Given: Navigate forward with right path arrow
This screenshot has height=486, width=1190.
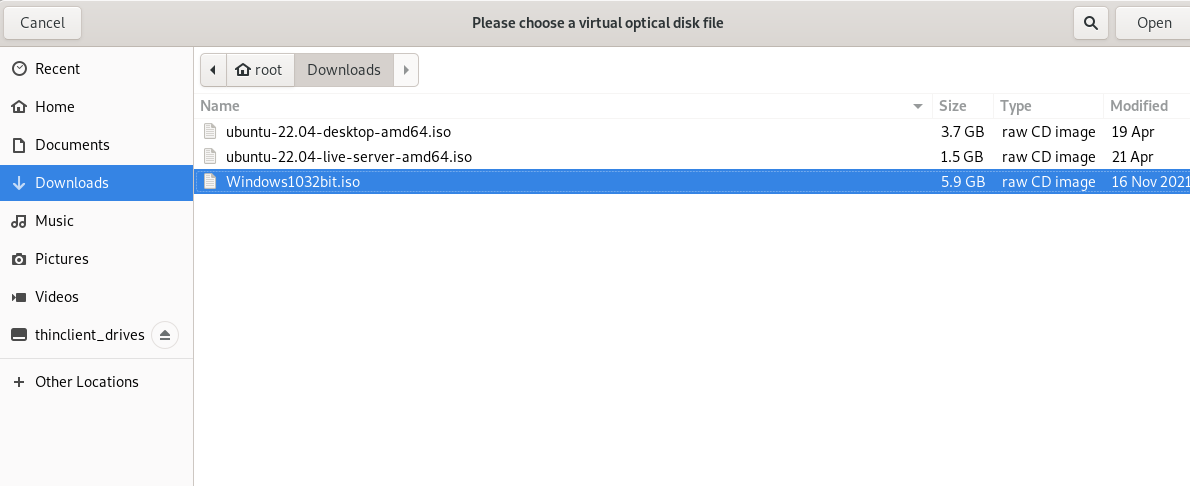Looking at the screenshot, I should pyautogui.click(x=406, y=70).
